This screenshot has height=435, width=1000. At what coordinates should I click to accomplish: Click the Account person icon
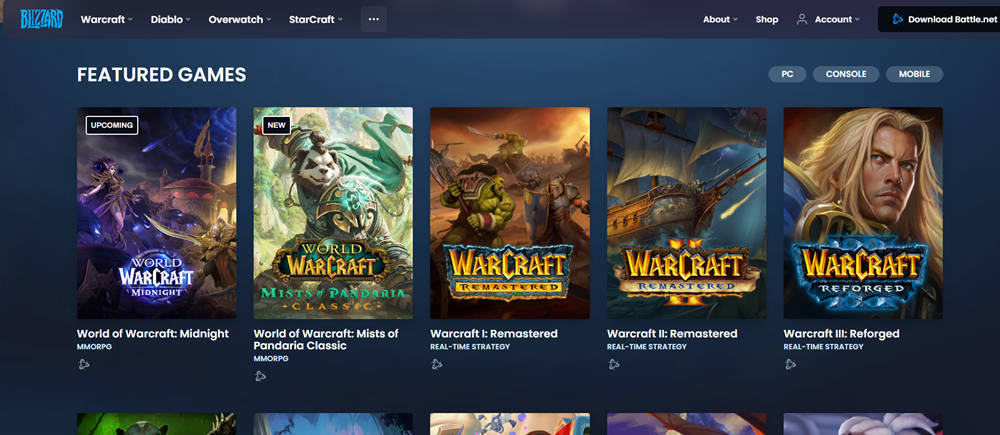tap(802, 19)
